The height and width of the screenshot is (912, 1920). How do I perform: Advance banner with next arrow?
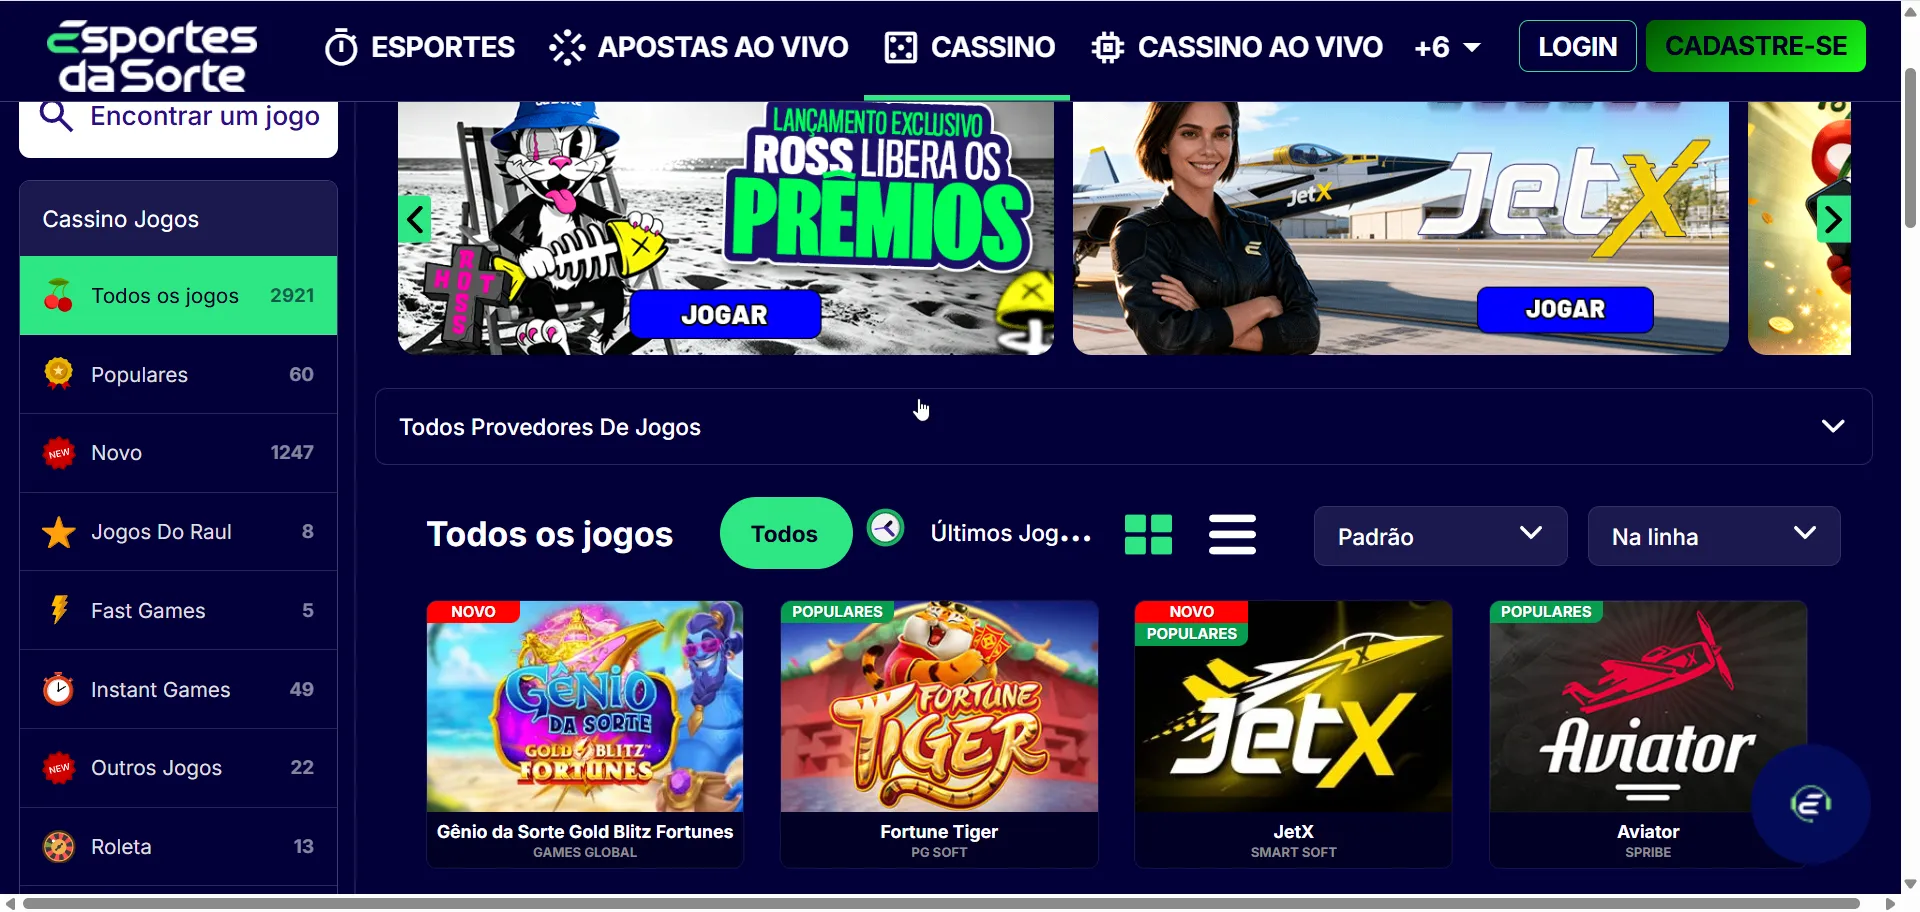click(x=1833, y=219)
